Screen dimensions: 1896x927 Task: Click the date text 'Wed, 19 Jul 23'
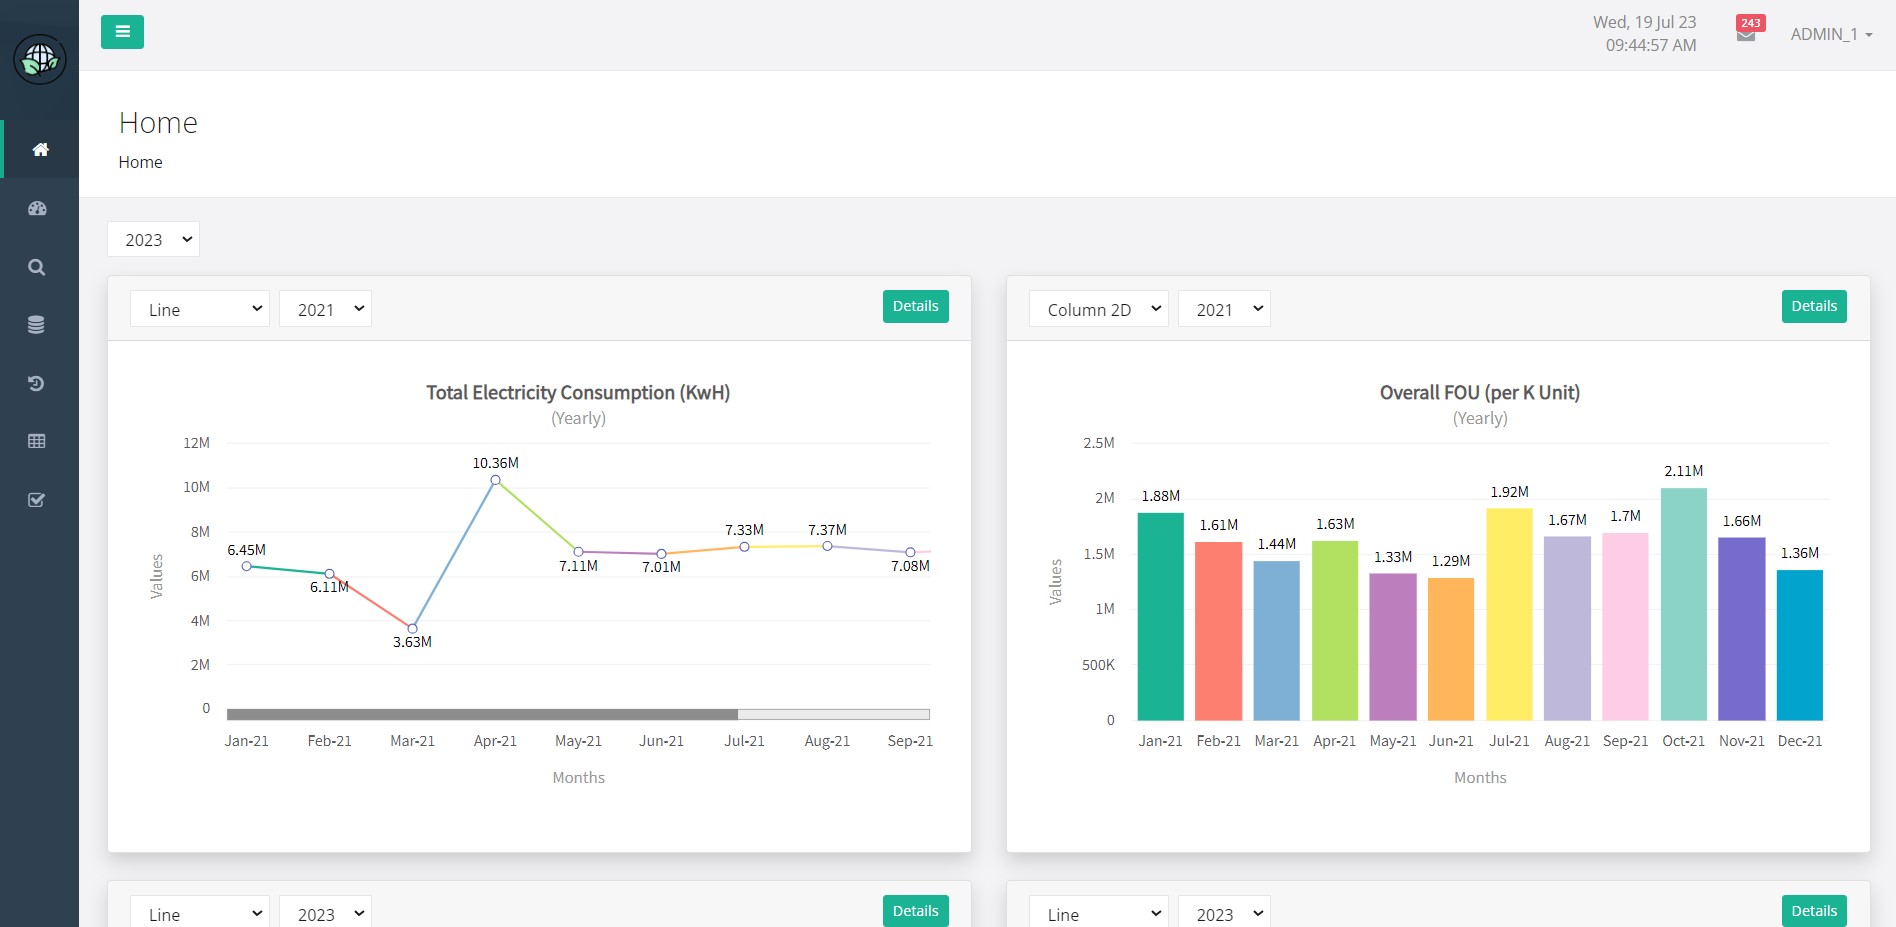point(1644,22)
